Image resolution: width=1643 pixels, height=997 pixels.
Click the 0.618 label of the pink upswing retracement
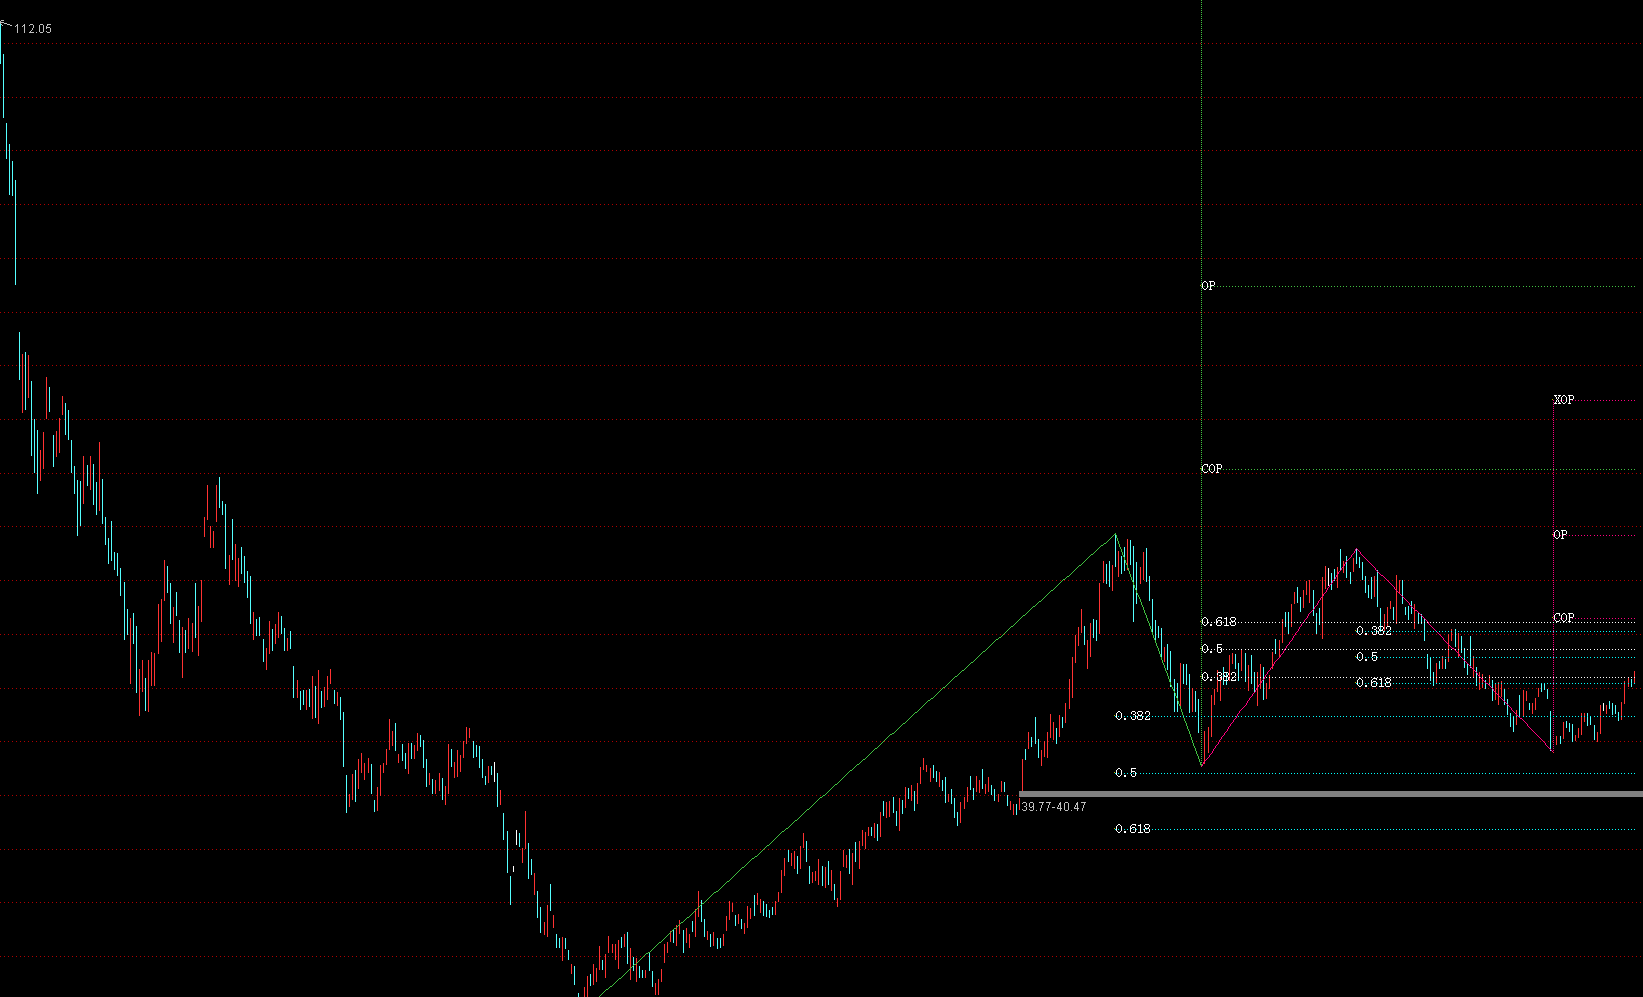tap(1374, 682)
